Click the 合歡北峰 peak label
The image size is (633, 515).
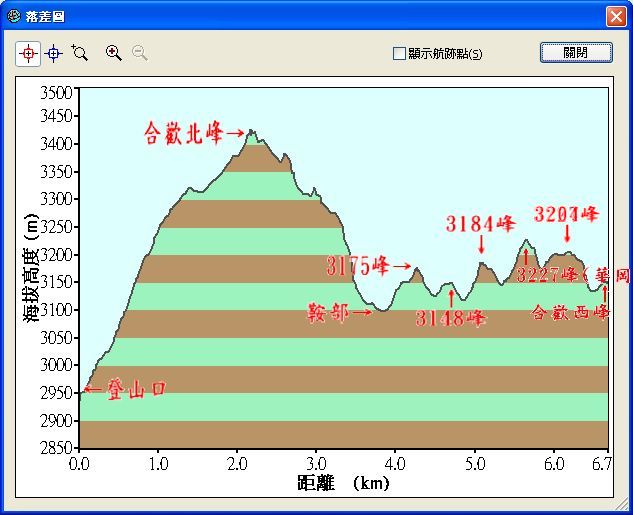(186, 133)
